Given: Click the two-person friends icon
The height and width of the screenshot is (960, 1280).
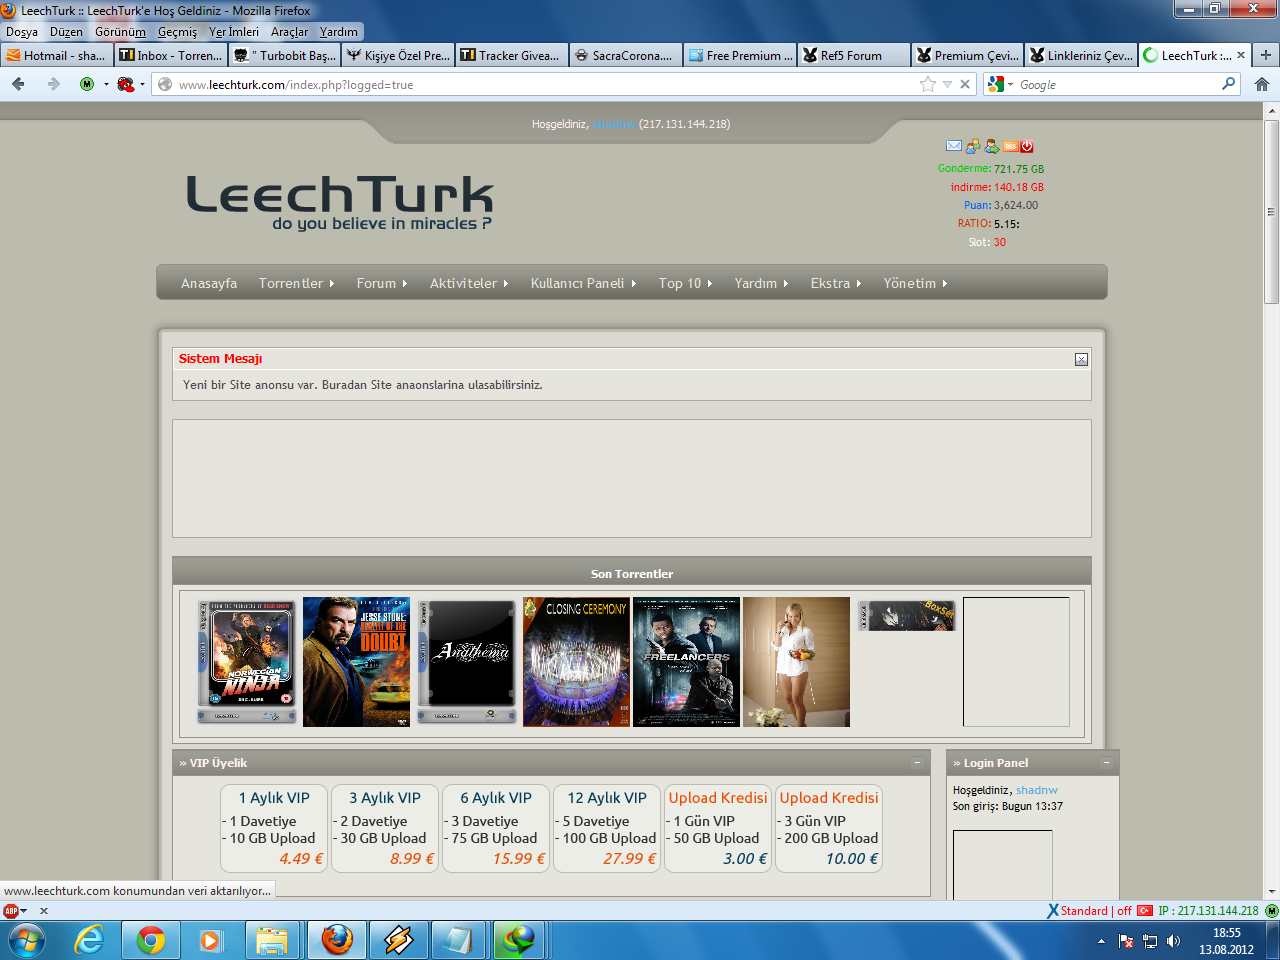Looking at the screenshot, I should (x=972, y=146).
